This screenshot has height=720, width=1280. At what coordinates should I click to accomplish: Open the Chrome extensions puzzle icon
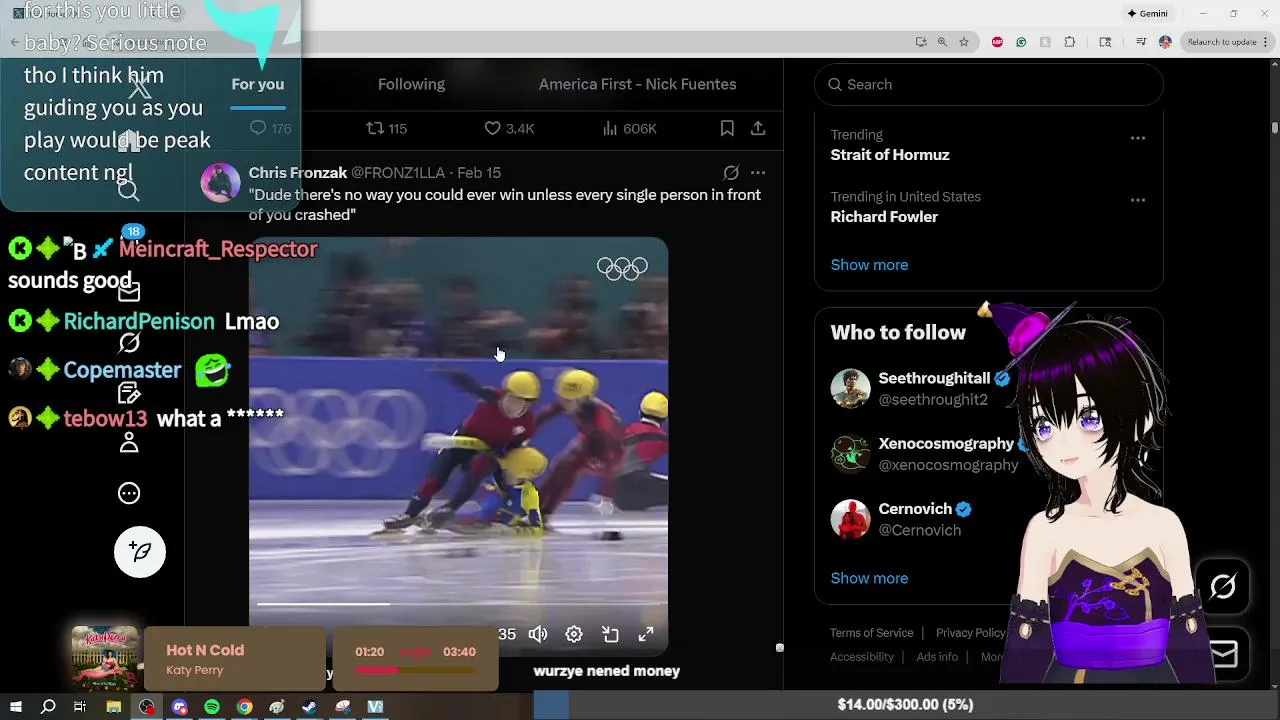tap(1070, 42)
